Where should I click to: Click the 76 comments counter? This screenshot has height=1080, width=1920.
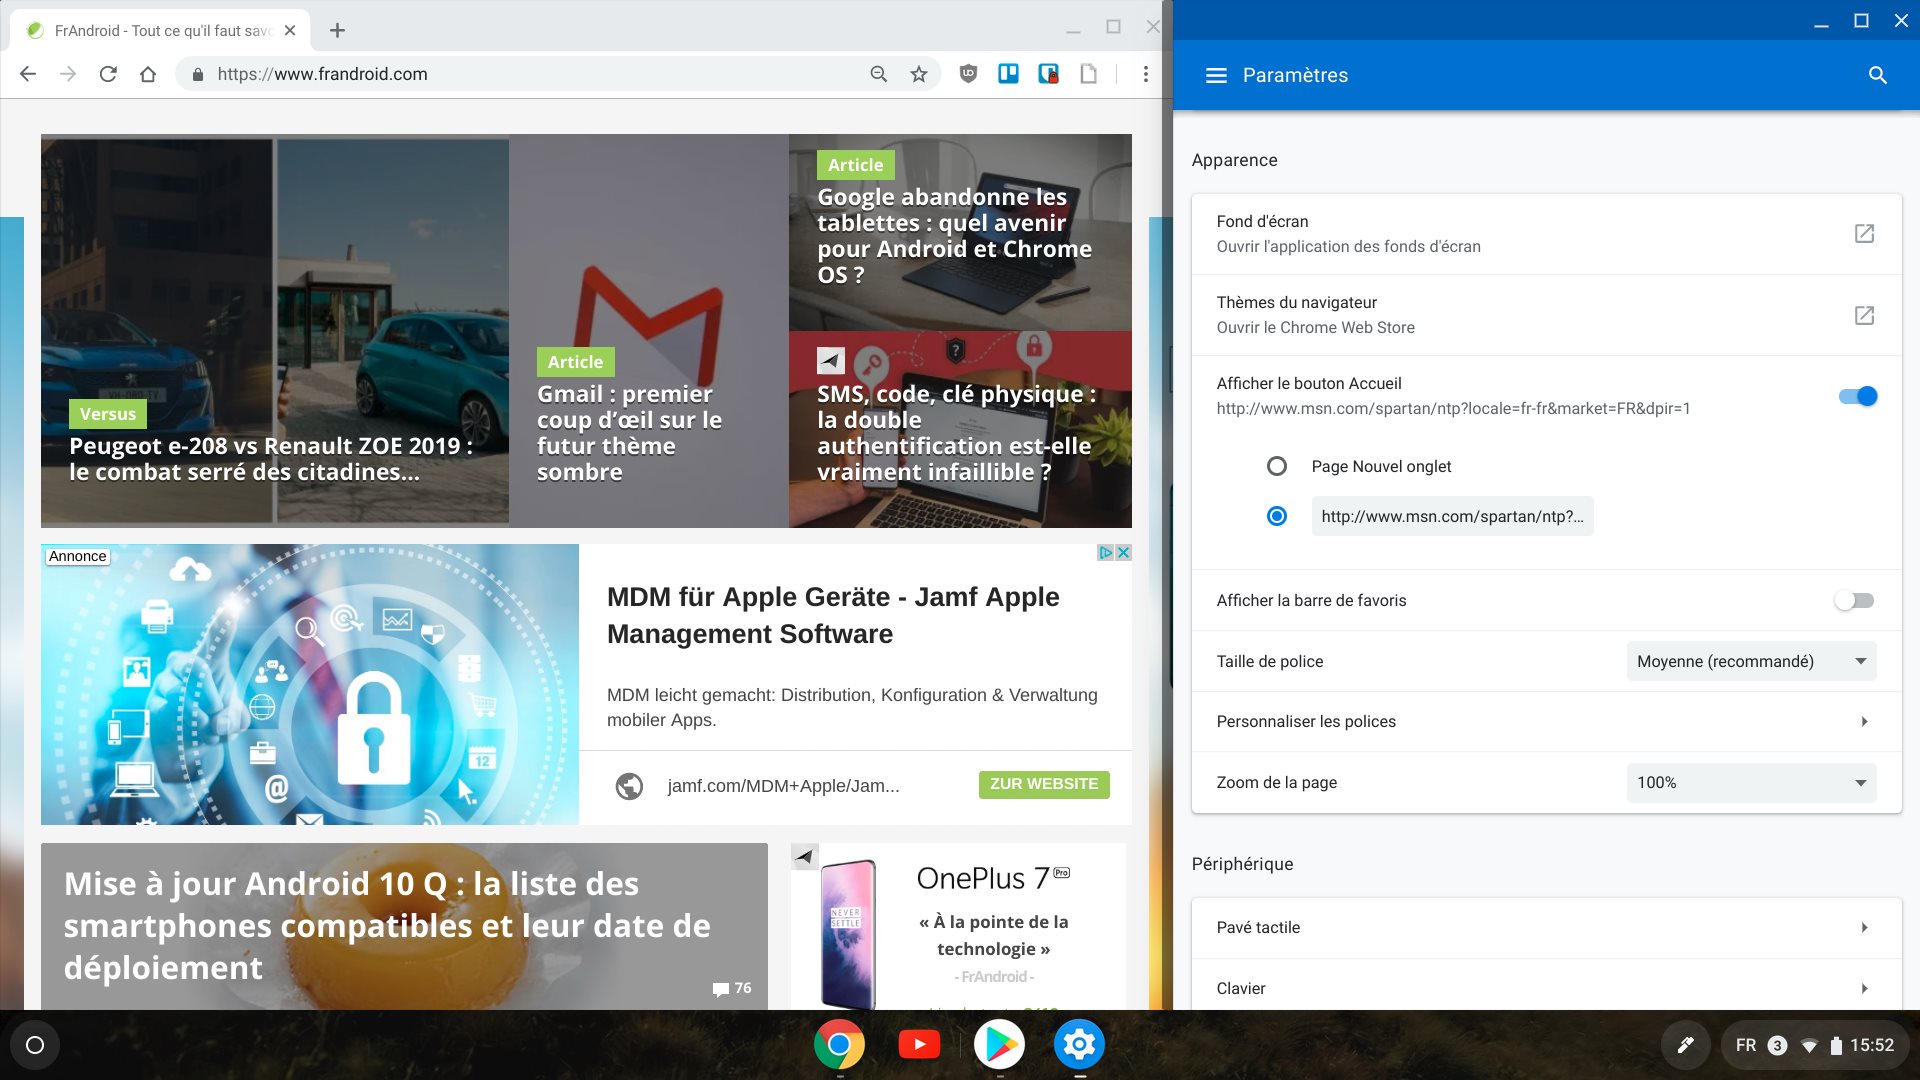point(732,988)
